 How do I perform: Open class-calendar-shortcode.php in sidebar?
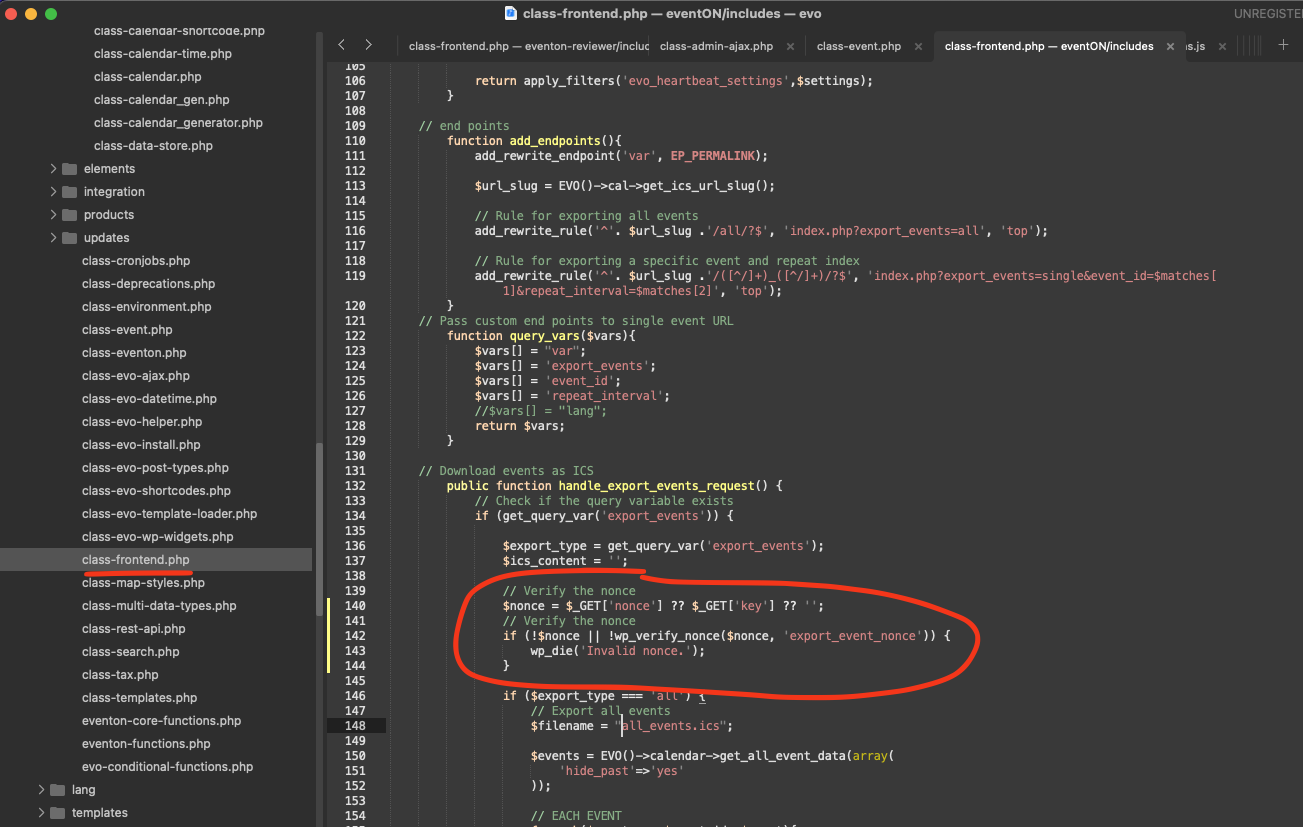[x=179, y=31]
